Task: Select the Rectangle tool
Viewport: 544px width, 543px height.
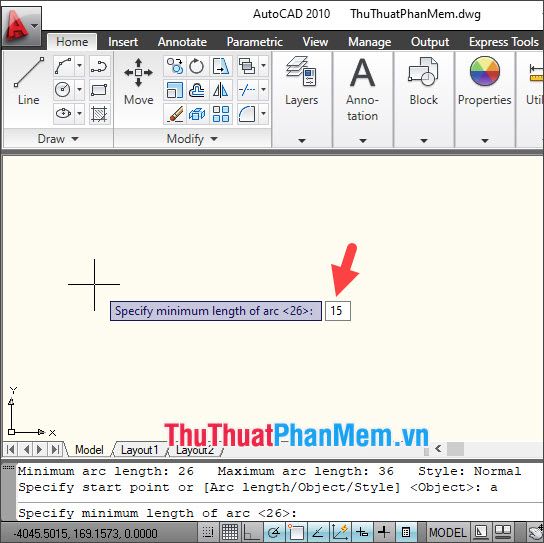Action: (100, 90)
